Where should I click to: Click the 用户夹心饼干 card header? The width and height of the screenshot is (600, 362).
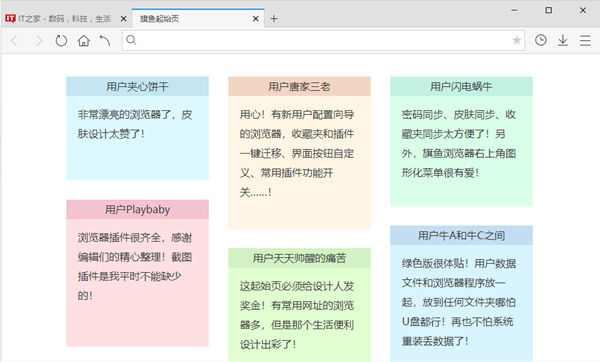[137, 86]
